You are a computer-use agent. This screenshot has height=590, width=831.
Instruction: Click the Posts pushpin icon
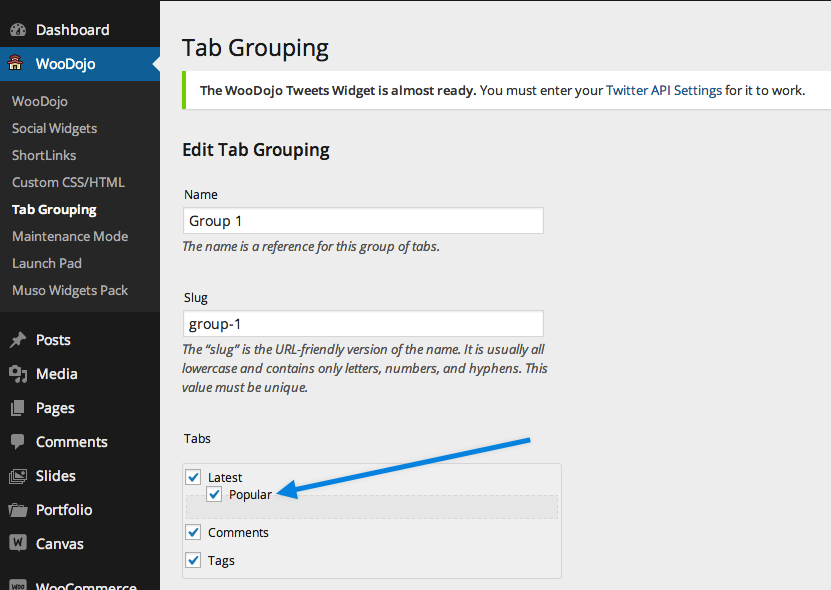(x=18, y=340)
